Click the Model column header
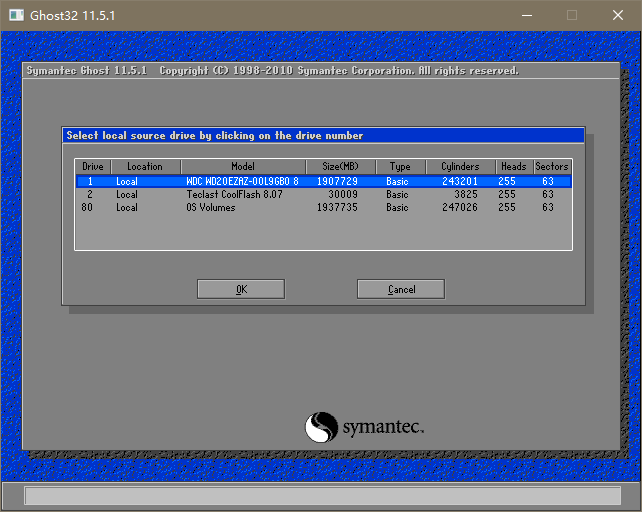The image size is (642, 512). (243, 167)
